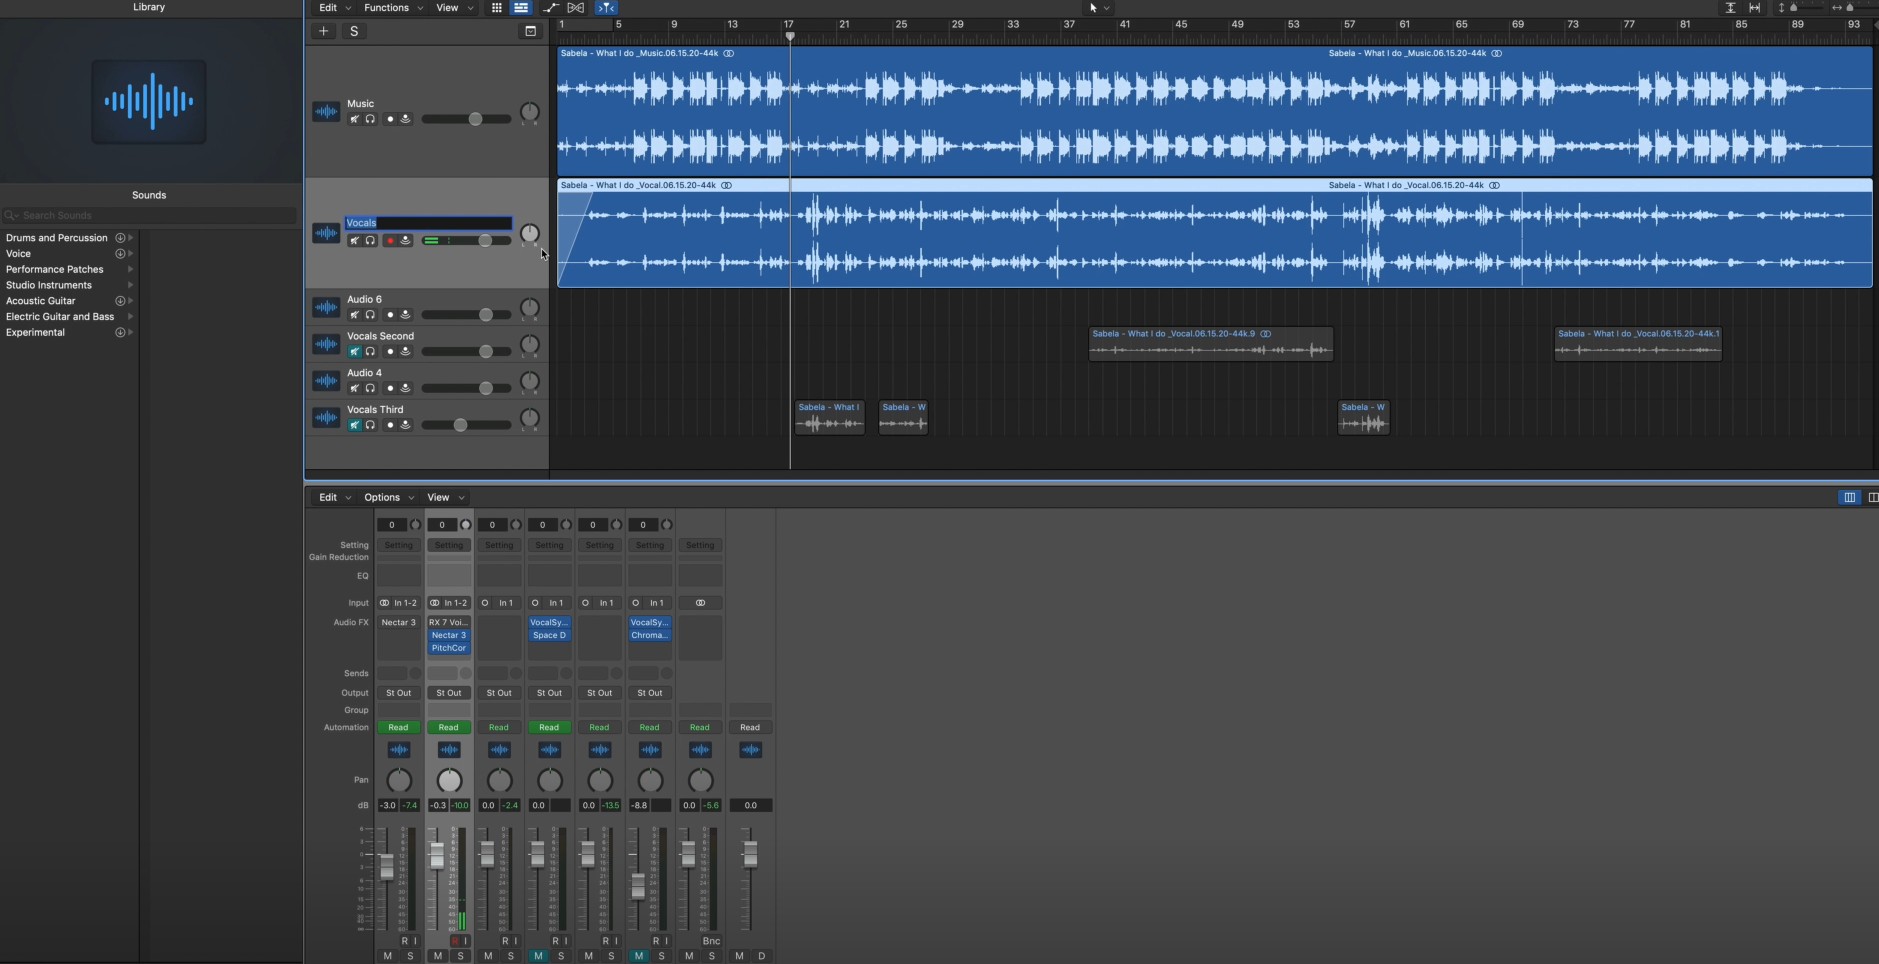Viewport: 1879px width, 964px height.
Task: Open the Chroma... plugin slot
Action: point(649,635)
